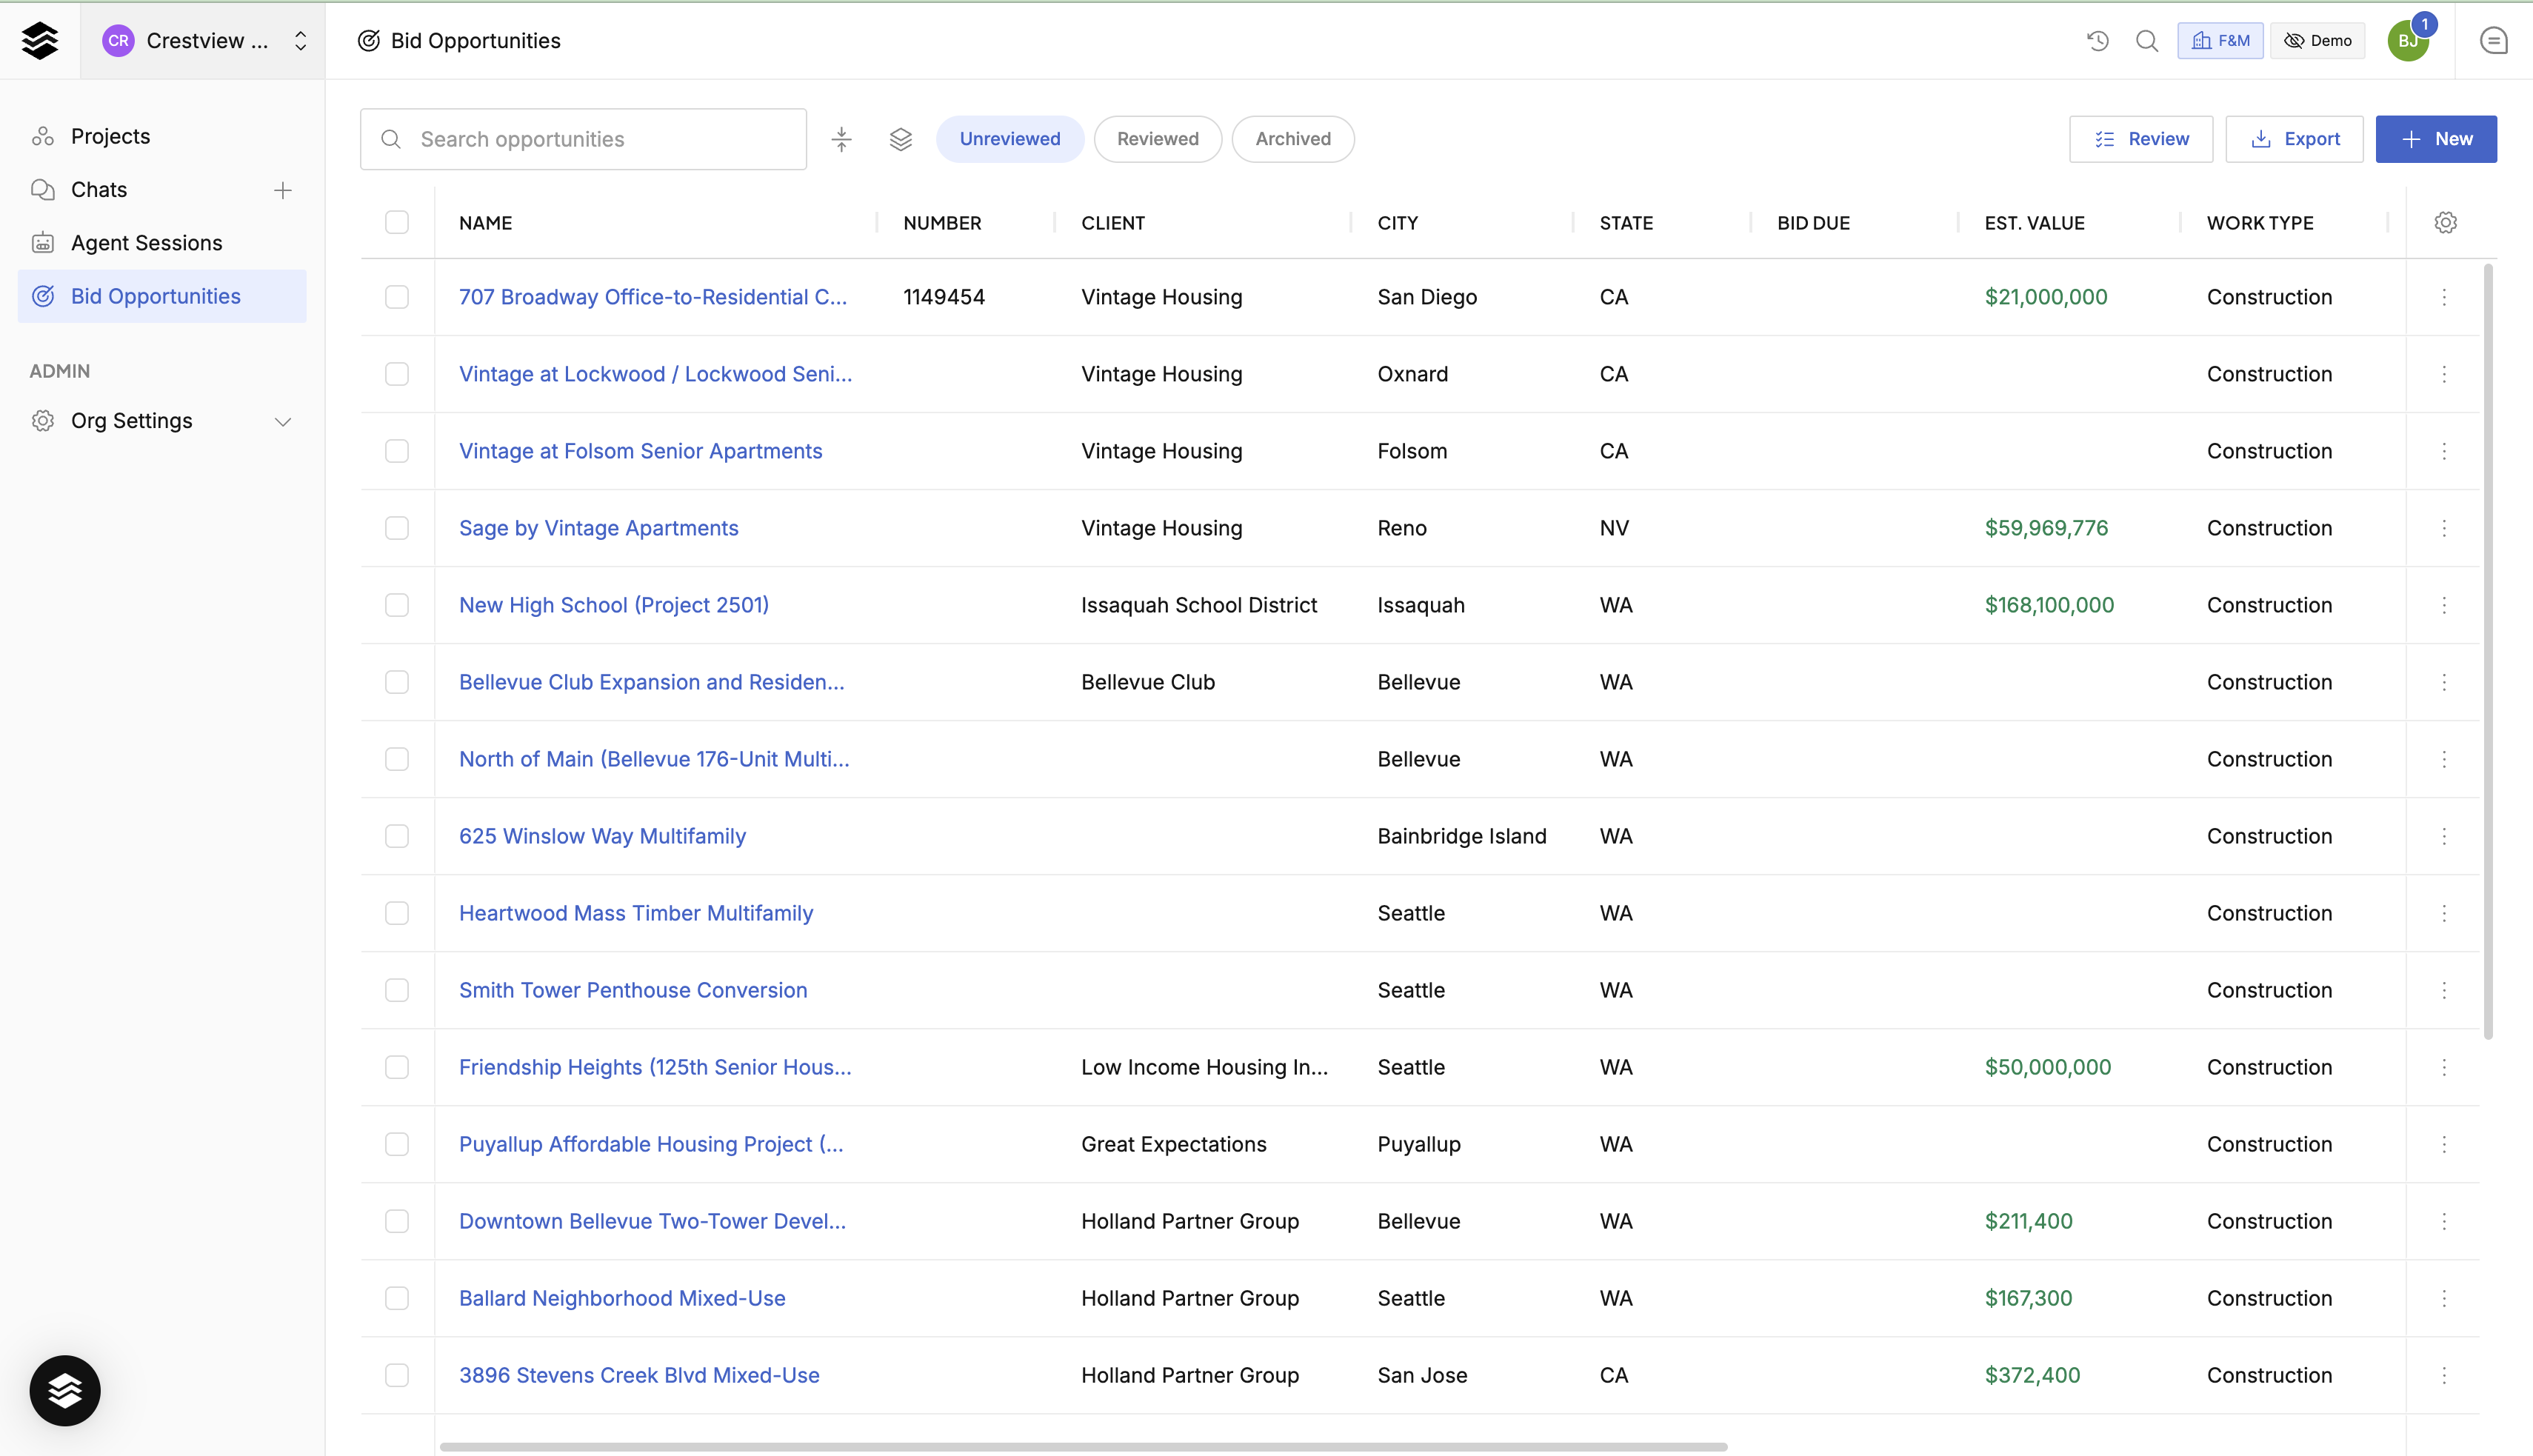The height and width of the screenshot is (1456, 2533).
Task: Open row actions for 625 Winslow Way
Action: tap(2444, 836)
